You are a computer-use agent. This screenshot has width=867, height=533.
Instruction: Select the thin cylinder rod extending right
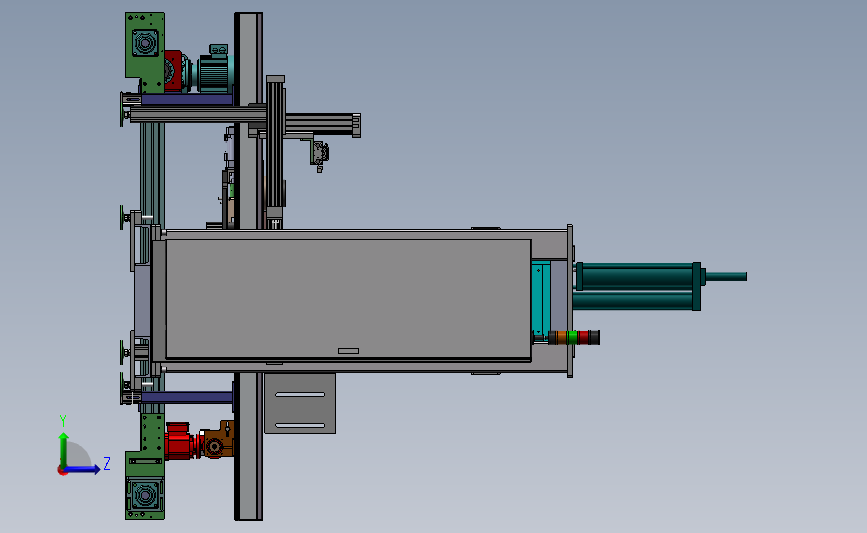[726, 276]
